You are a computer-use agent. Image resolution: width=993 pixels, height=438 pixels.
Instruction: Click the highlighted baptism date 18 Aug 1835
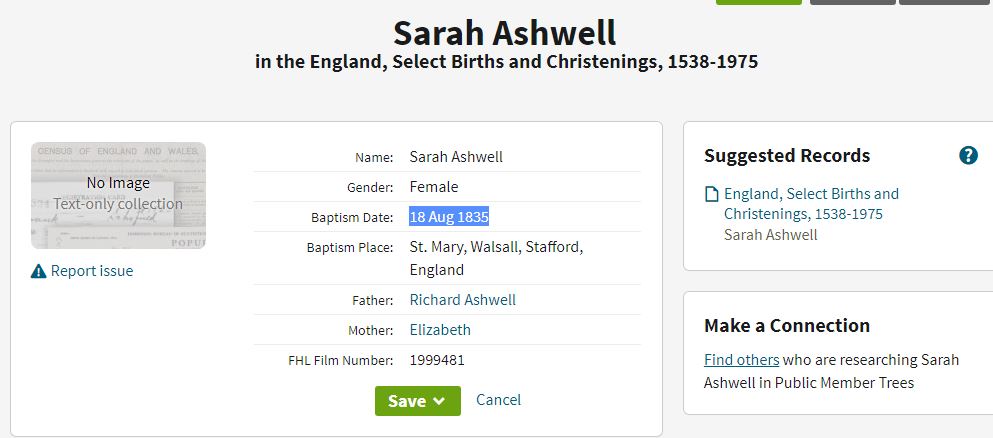pyautogui.click(x=449, y=217)
